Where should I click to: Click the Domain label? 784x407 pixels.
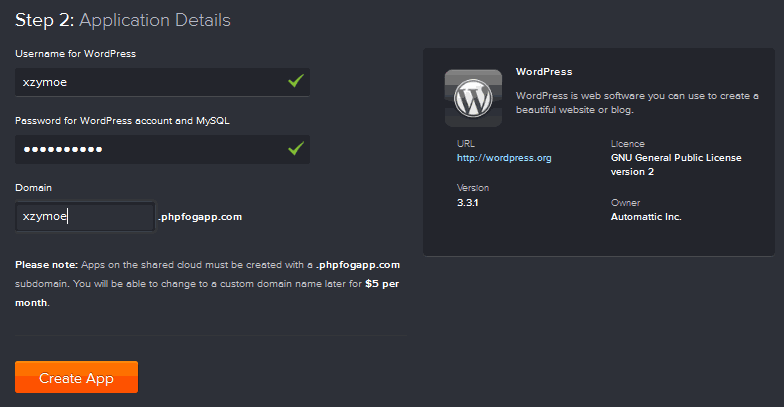pyautogui.click(x=34, y=188)
